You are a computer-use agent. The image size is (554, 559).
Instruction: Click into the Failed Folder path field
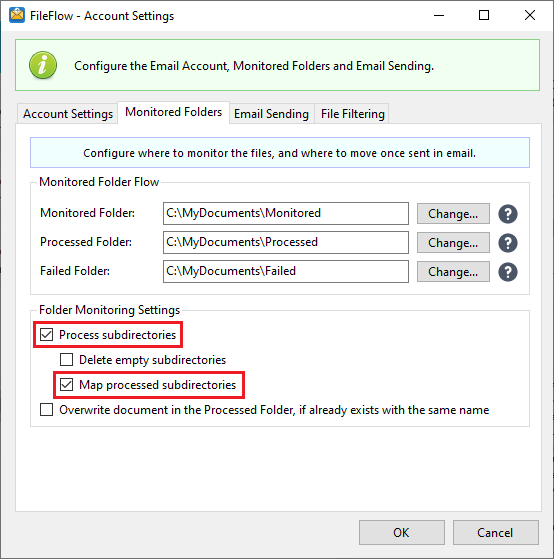click(x=286, y=271)
